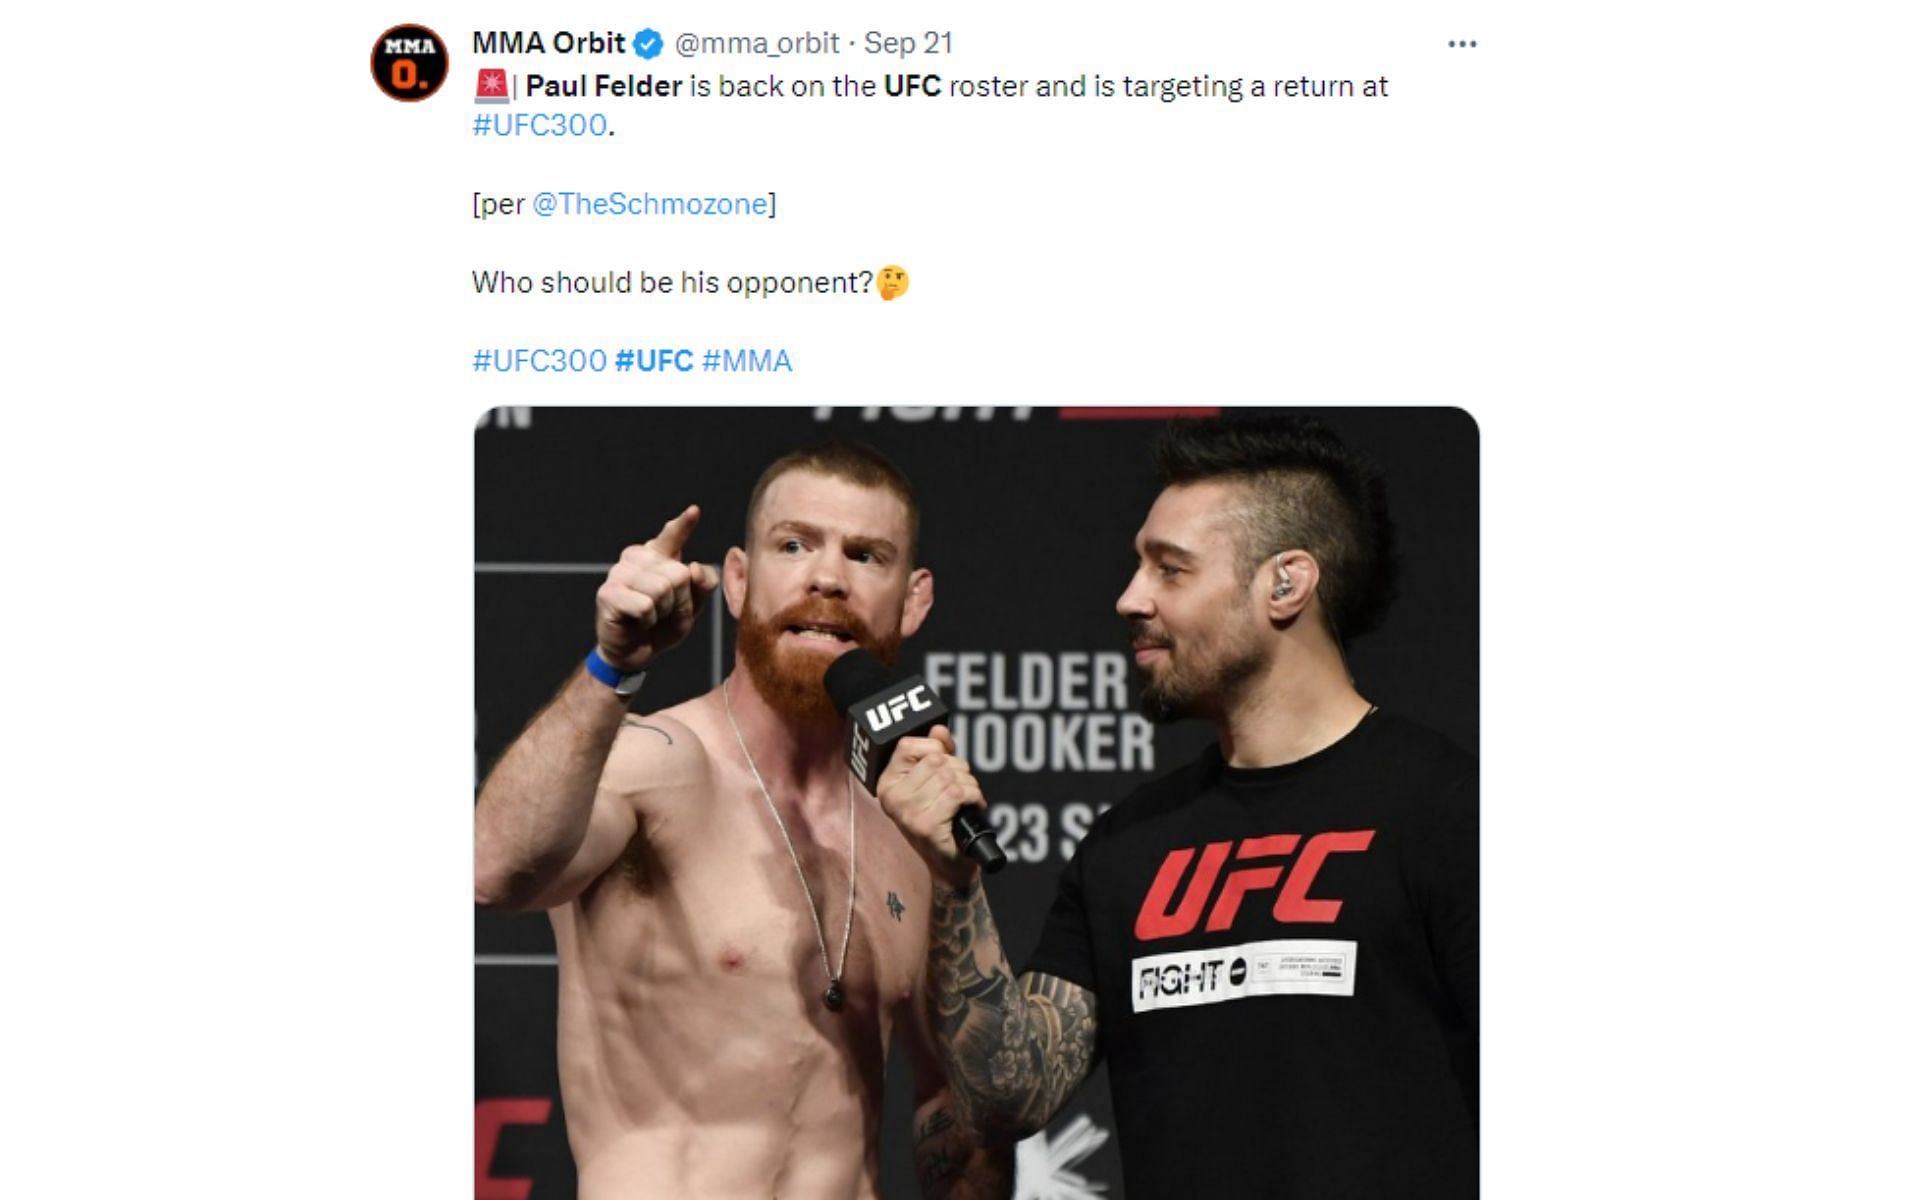Open the @mma_orbit handle link
This screenshot has width=1920, height=1200.
click(x=757, y=43)
